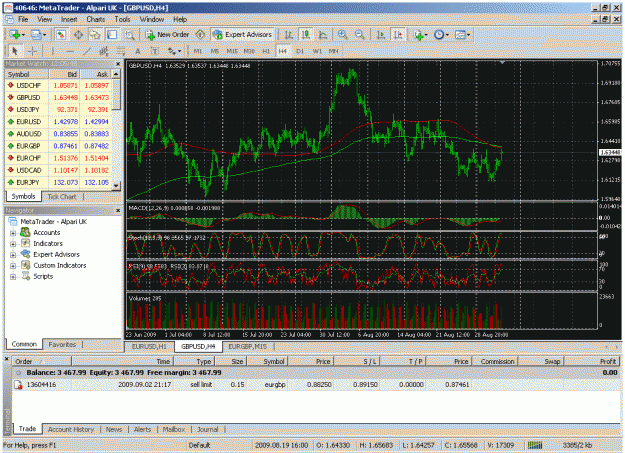Open the Periods clock dropdown
Viewport: 625px width, 453px height.
tap(441, 35)
